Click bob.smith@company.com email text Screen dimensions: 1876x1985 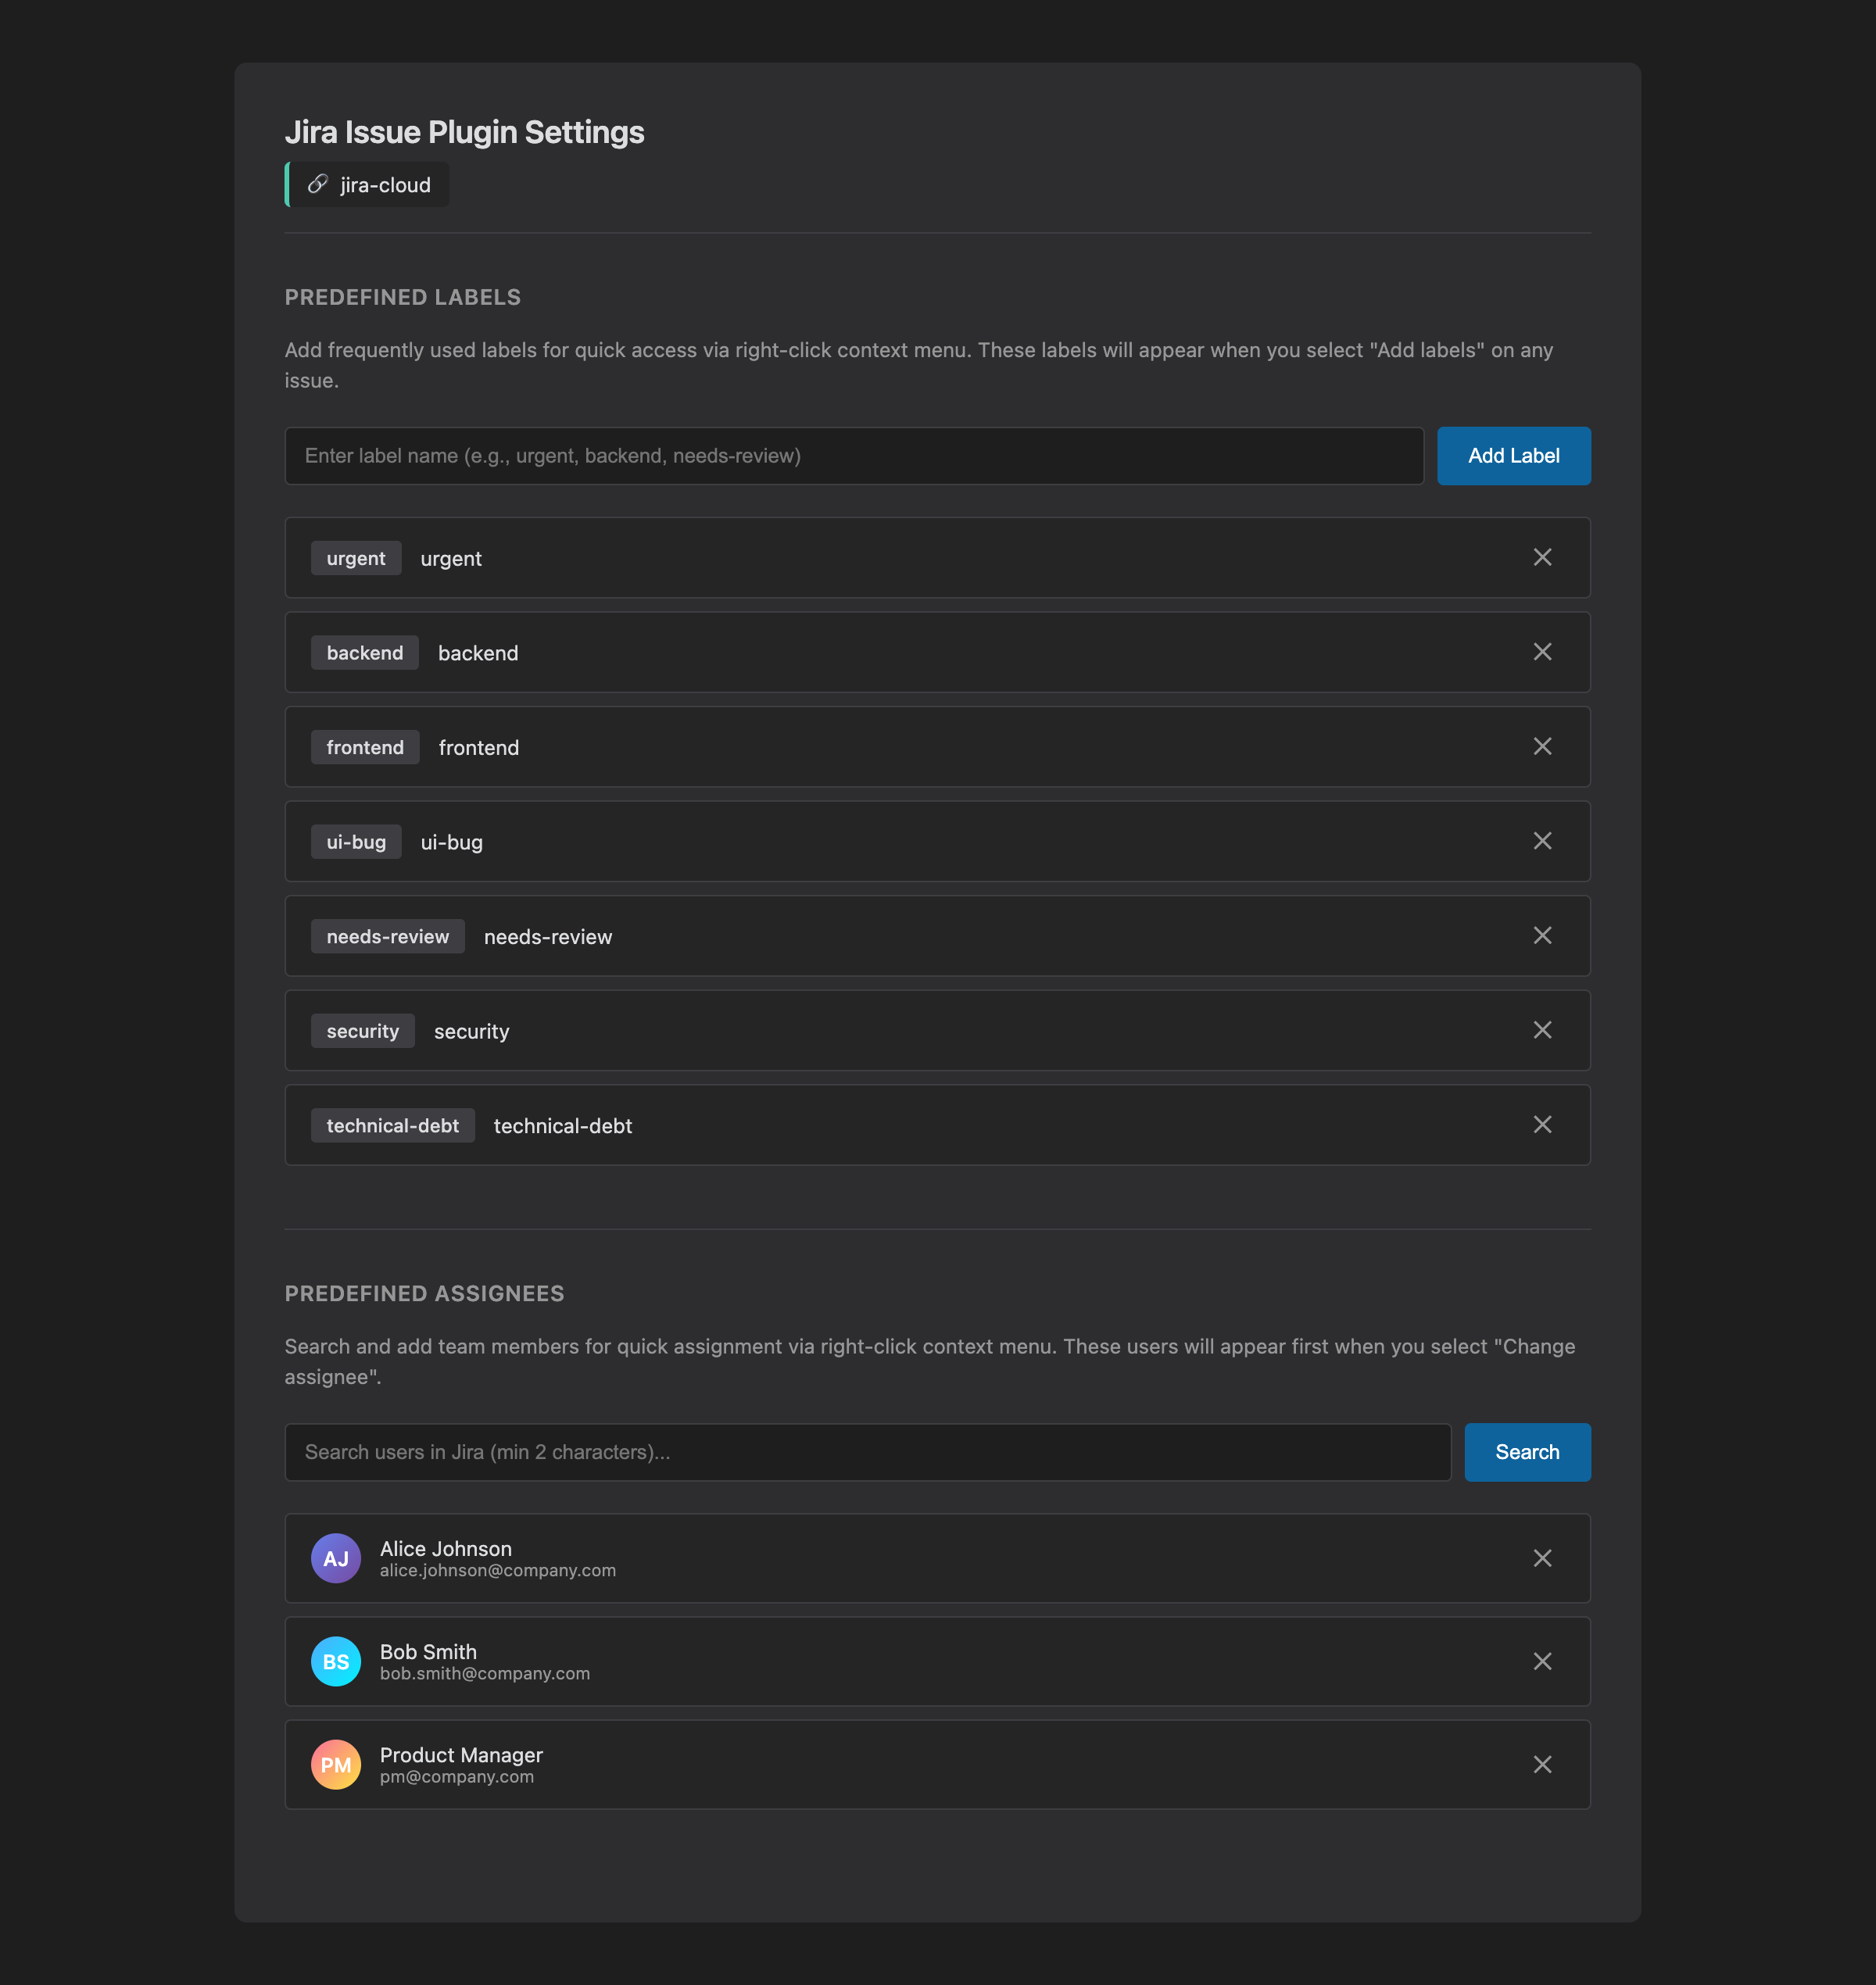pos(485,1673)
